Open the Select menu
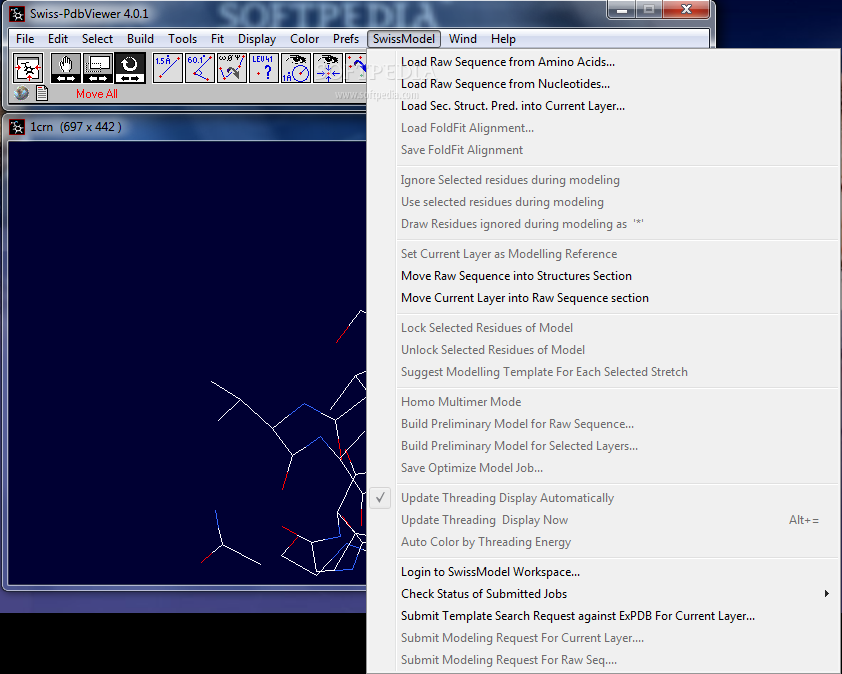842x674 pixels. click(x=97, y=39)
